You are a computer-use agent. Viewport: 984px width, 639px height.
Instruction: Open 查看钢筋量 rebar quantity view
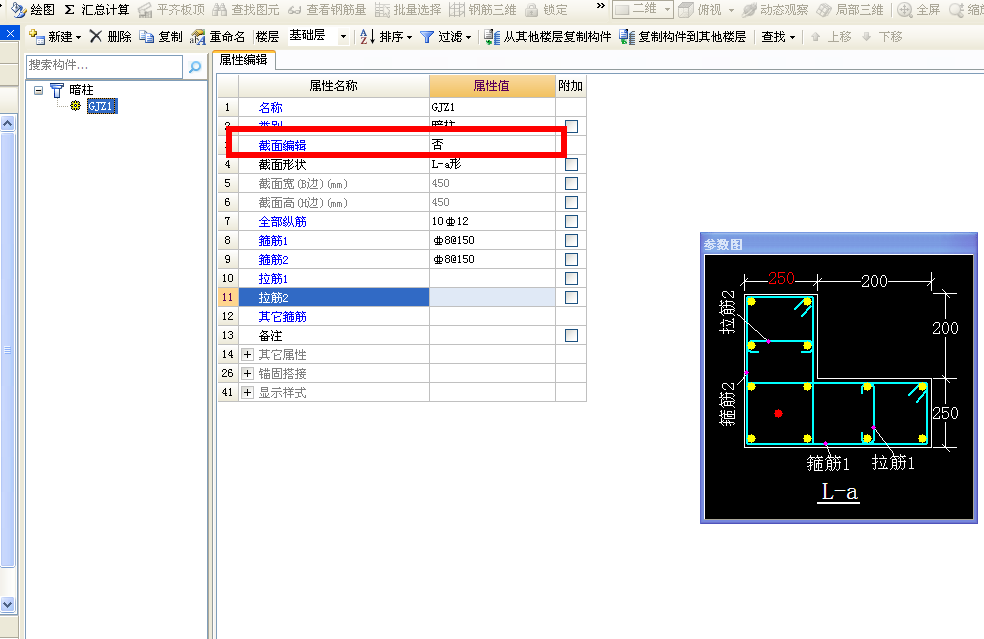[x=327, y=9]
